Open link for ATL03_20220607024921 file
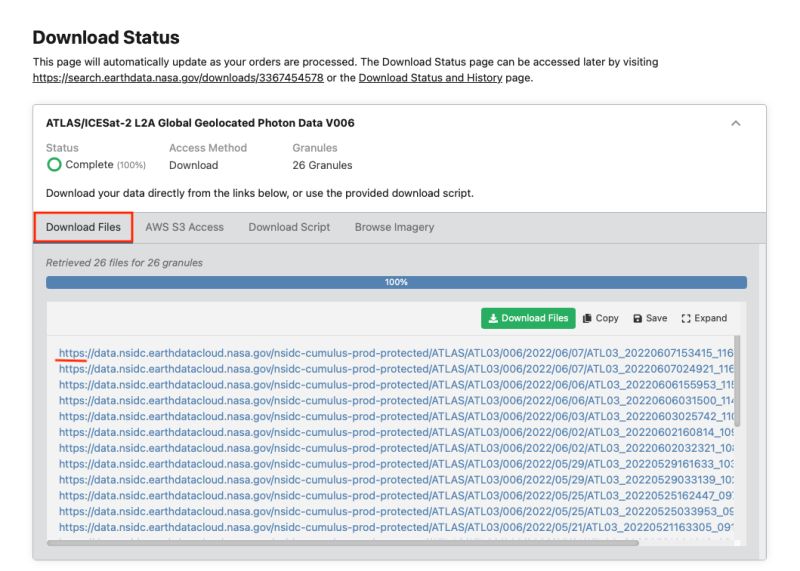Screen dimensions: 800x571 tap(396, 369)
